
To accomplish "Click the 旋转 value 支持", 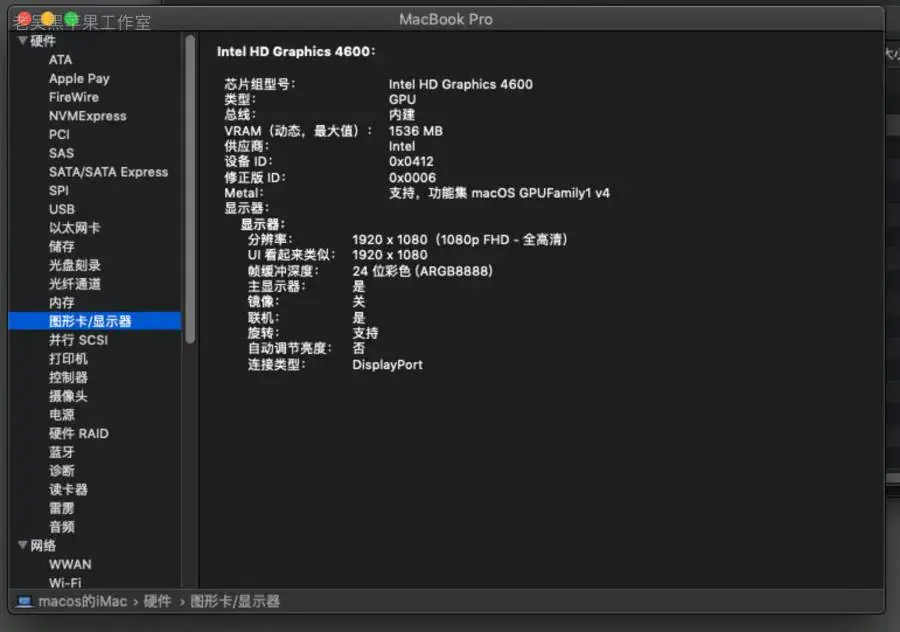I will pyautogui.click(x=365, y=333).
